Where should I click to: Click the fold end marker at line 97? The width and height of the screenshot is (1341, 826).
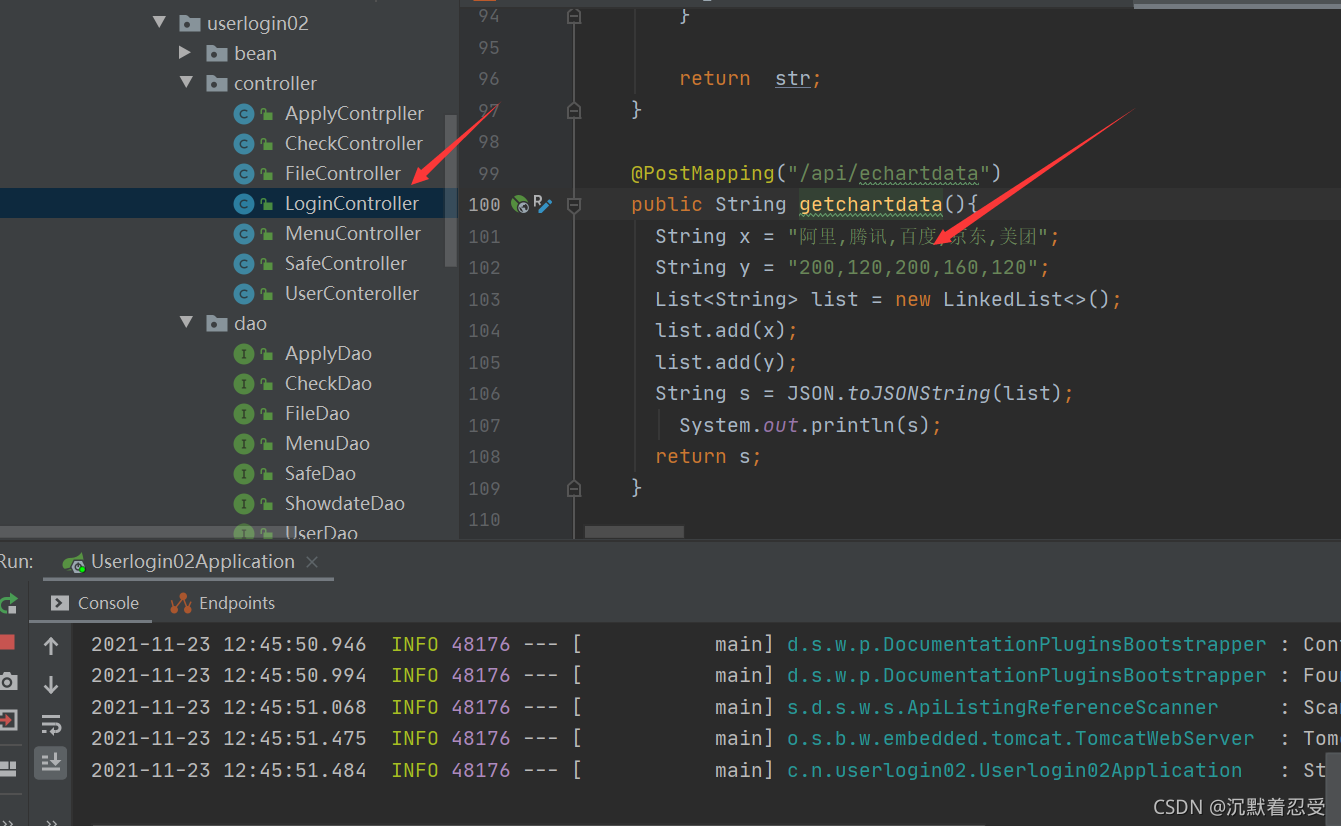click(574, 110)
